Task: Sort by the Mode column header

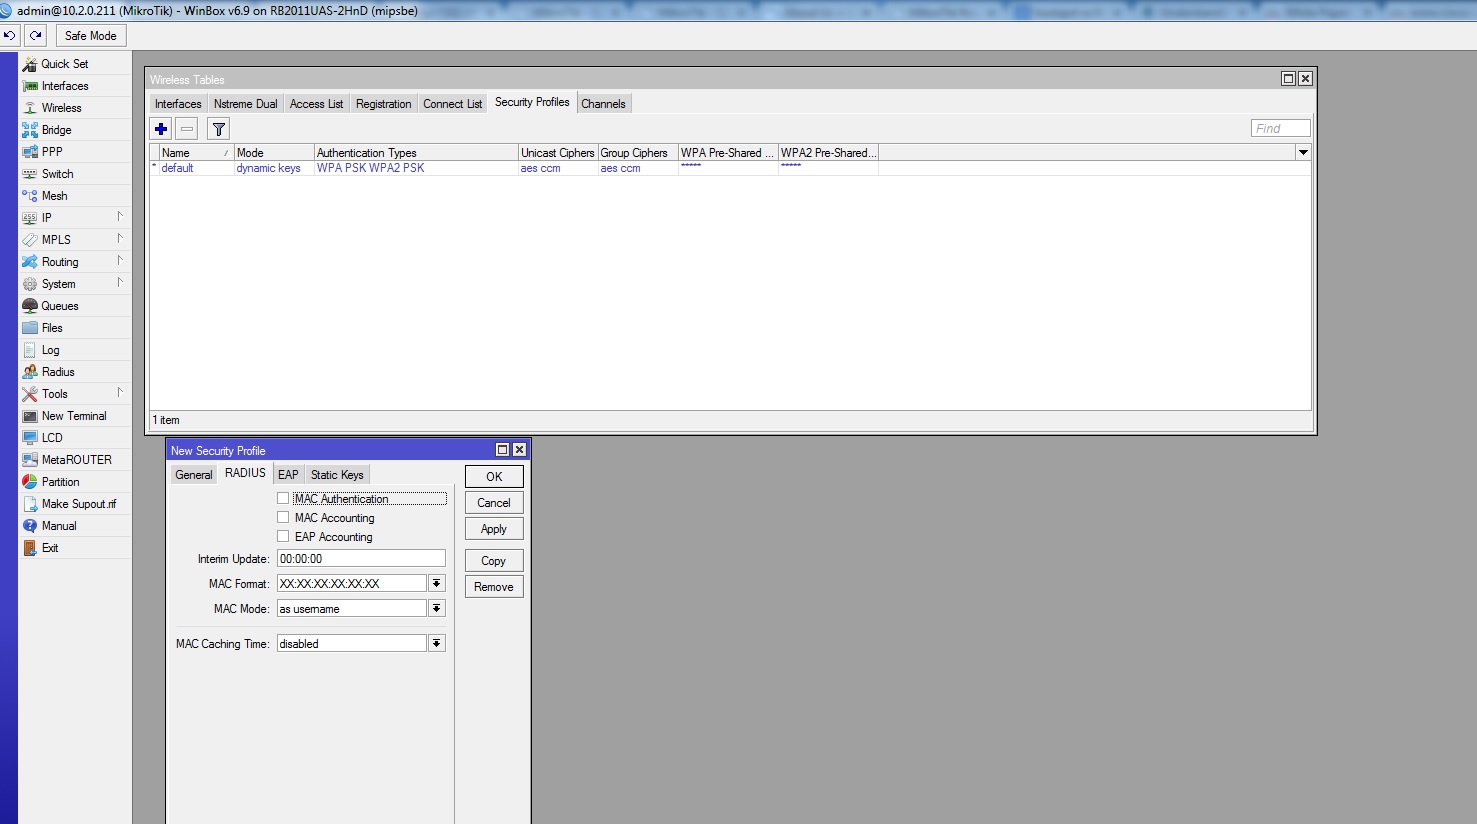Action: click(x=274, y=153)
